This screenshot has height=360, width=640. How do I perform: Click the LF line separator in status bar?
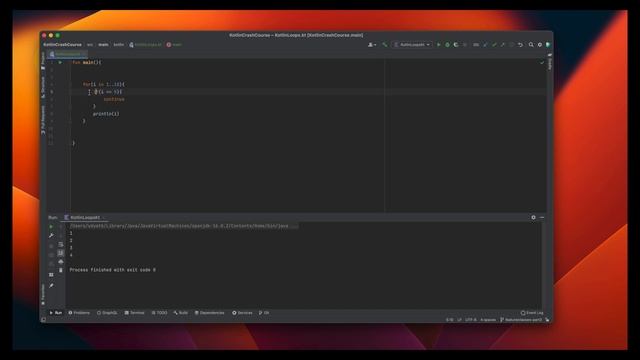tap(459, 320)
